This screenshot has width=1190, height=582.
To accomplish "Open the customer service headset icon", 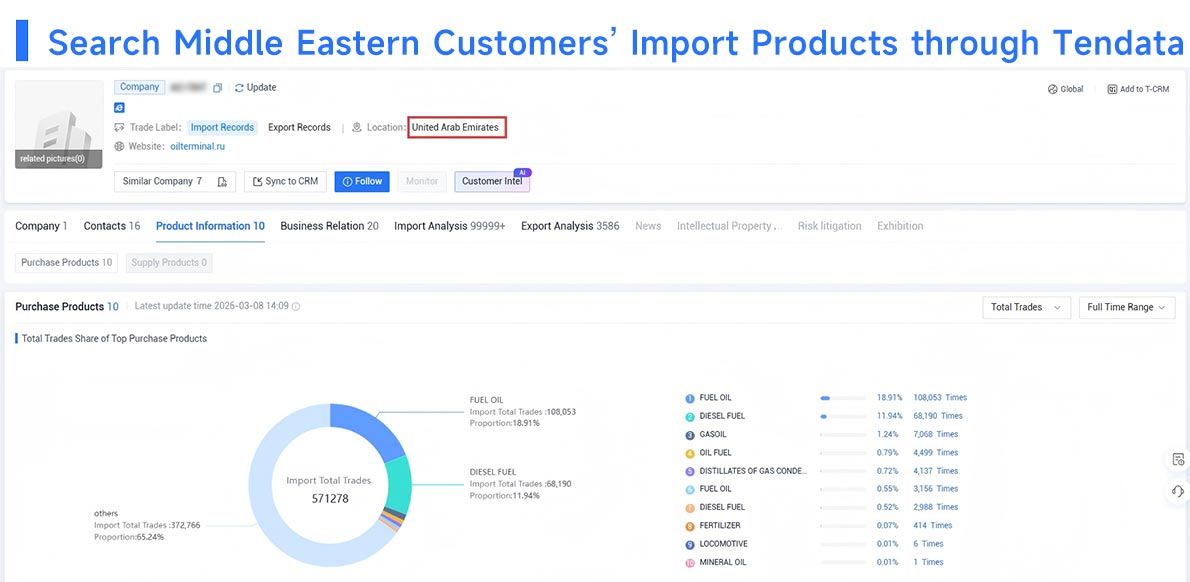I will 1178,491.
